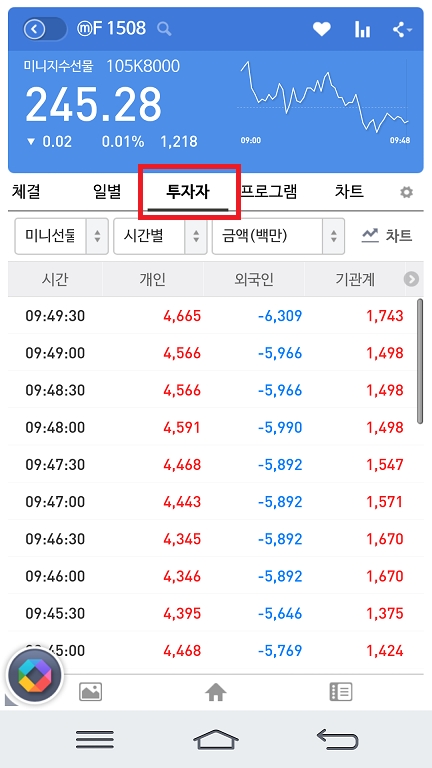Tap the home icon in bottom bar

(216, 693)
